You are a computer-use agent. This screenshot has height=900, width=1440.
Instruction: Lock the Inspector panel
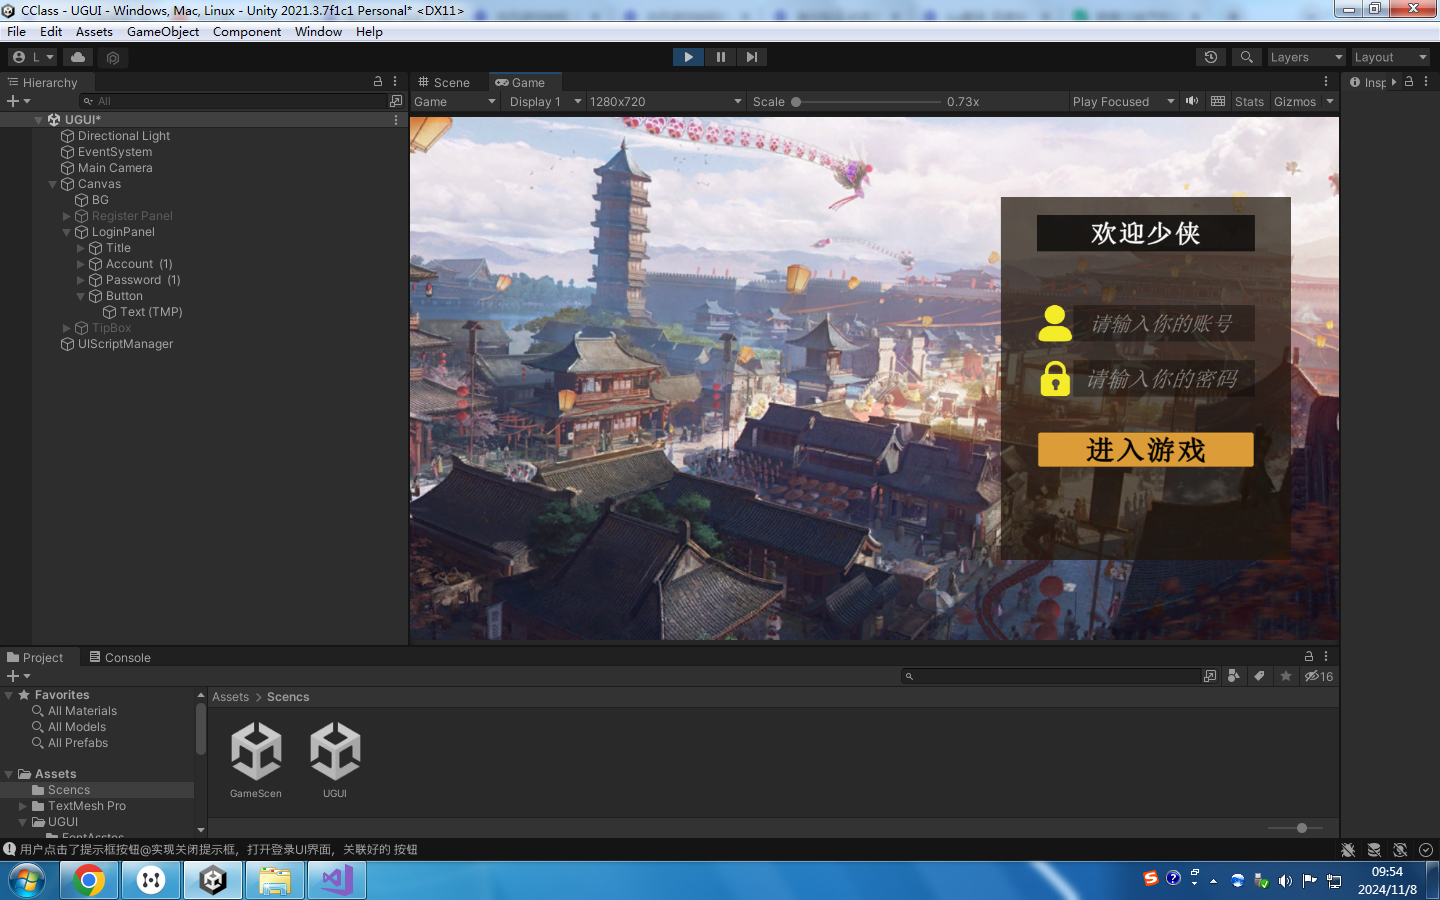(x=1409, y=82)
